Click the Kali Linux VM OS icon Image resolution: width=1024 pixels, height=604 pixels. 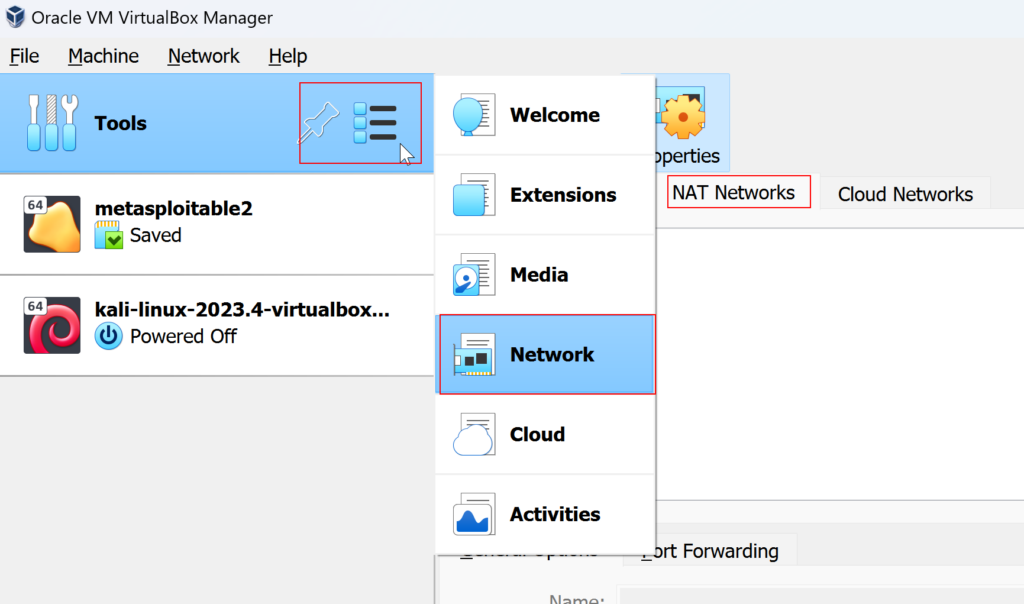52,325
